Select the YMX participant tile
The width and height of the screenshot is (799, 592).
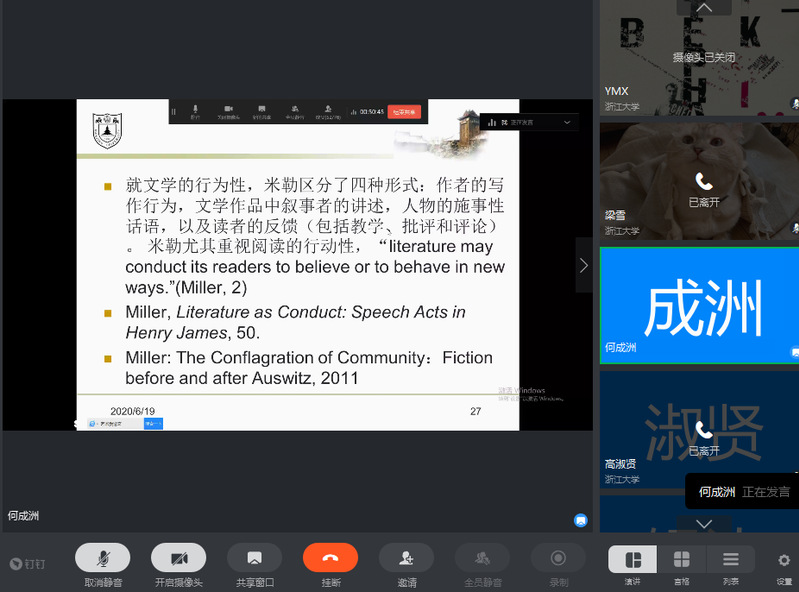(698, 58)
